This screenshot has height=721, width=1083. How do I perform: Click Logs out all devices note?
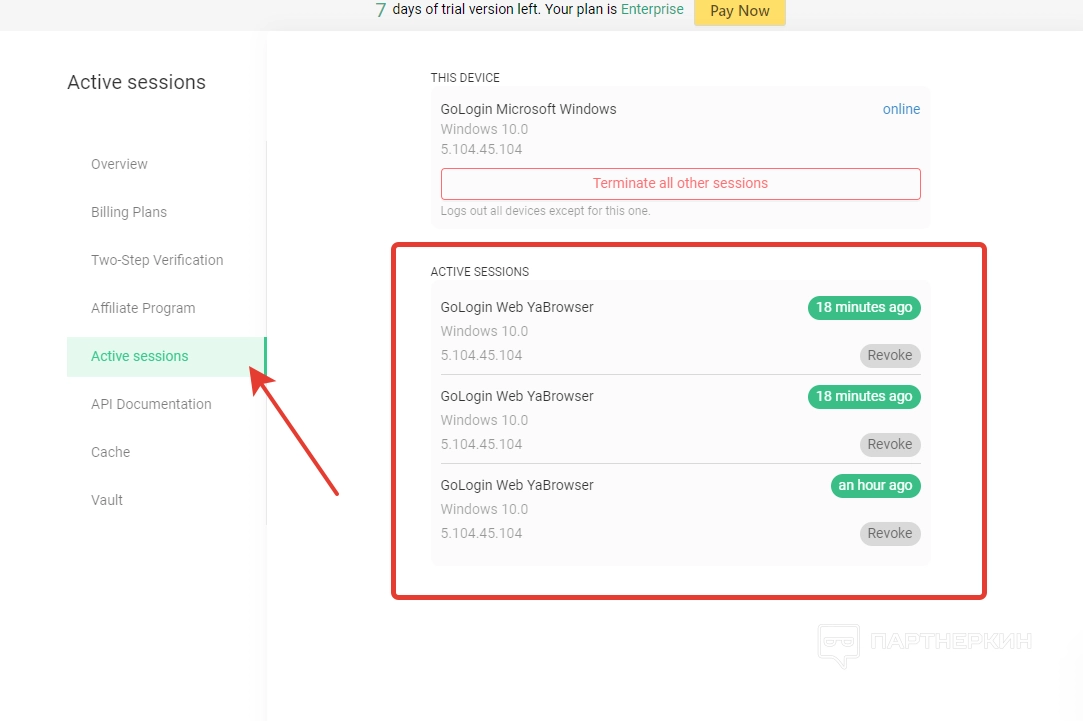546,211
